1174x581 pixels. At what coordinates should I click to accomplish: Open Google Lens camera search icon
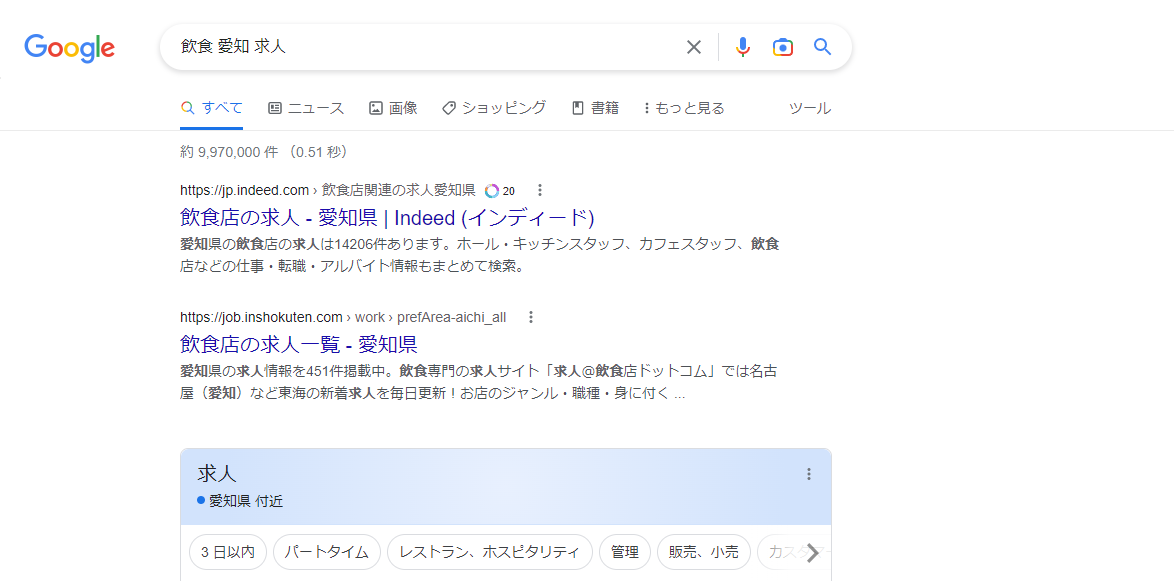(782, 47)
